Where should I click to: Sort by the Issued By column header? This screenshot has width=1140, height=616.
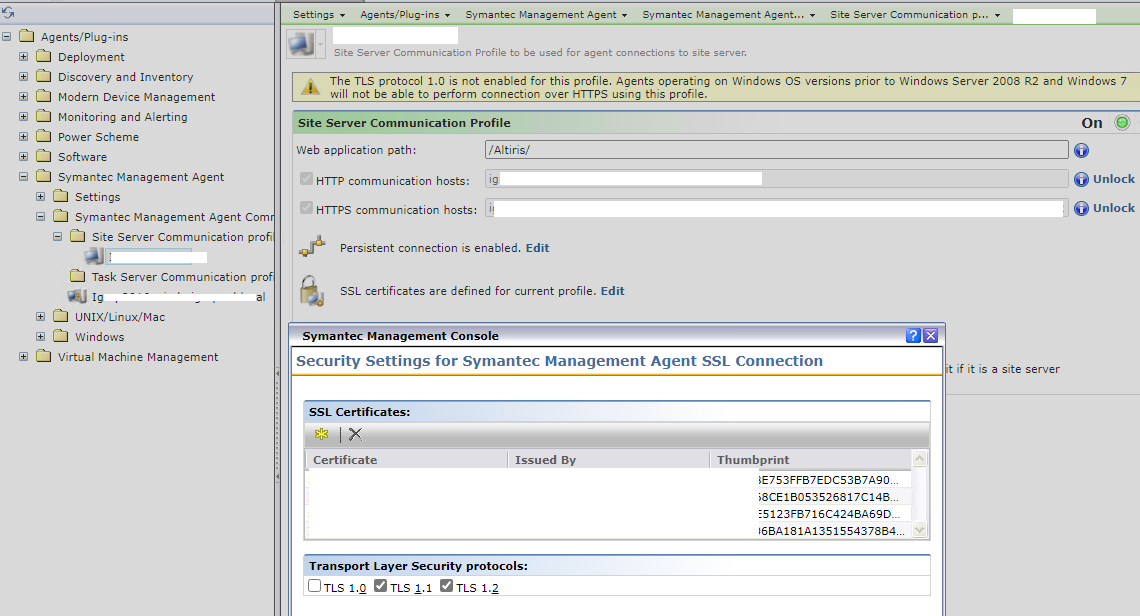(x=608, y=460)
